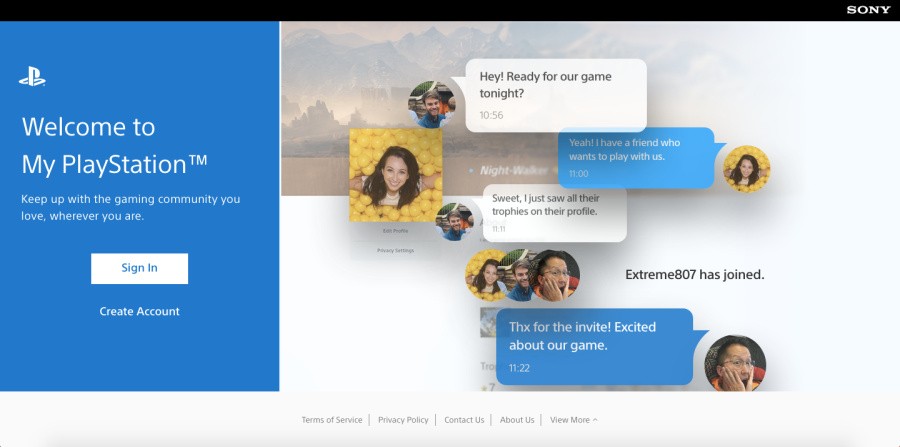Screen dimensions: 900x447
Task: Click the 'Extreme807 has joined.' text
Action: pos(695,274)
